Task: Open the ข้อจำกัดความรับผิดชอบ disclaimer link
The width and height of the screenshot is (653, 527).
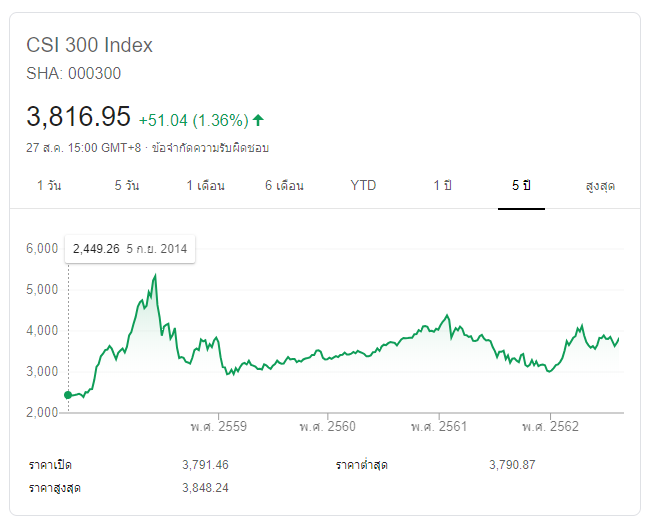Action: 209,148
